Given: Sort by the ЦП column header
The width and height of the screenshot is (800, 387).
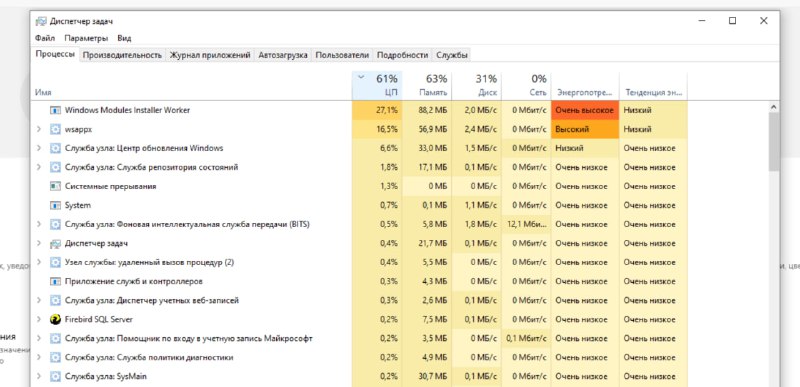Looking at the screenshot, I should 377,86.
